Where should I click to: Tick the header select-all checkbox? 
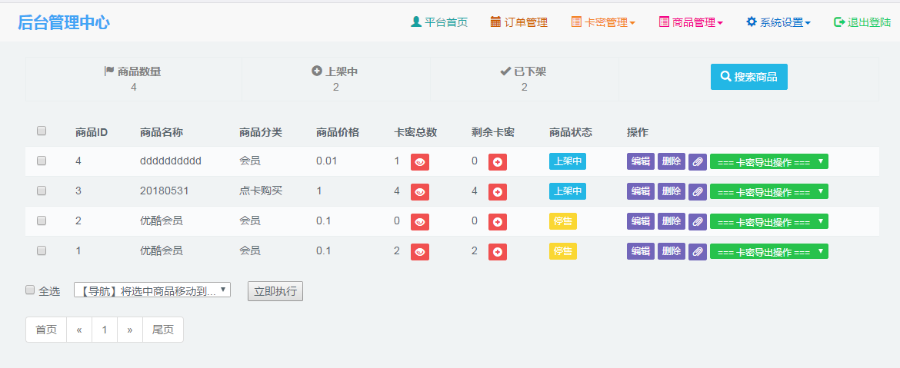pos(41,131)
